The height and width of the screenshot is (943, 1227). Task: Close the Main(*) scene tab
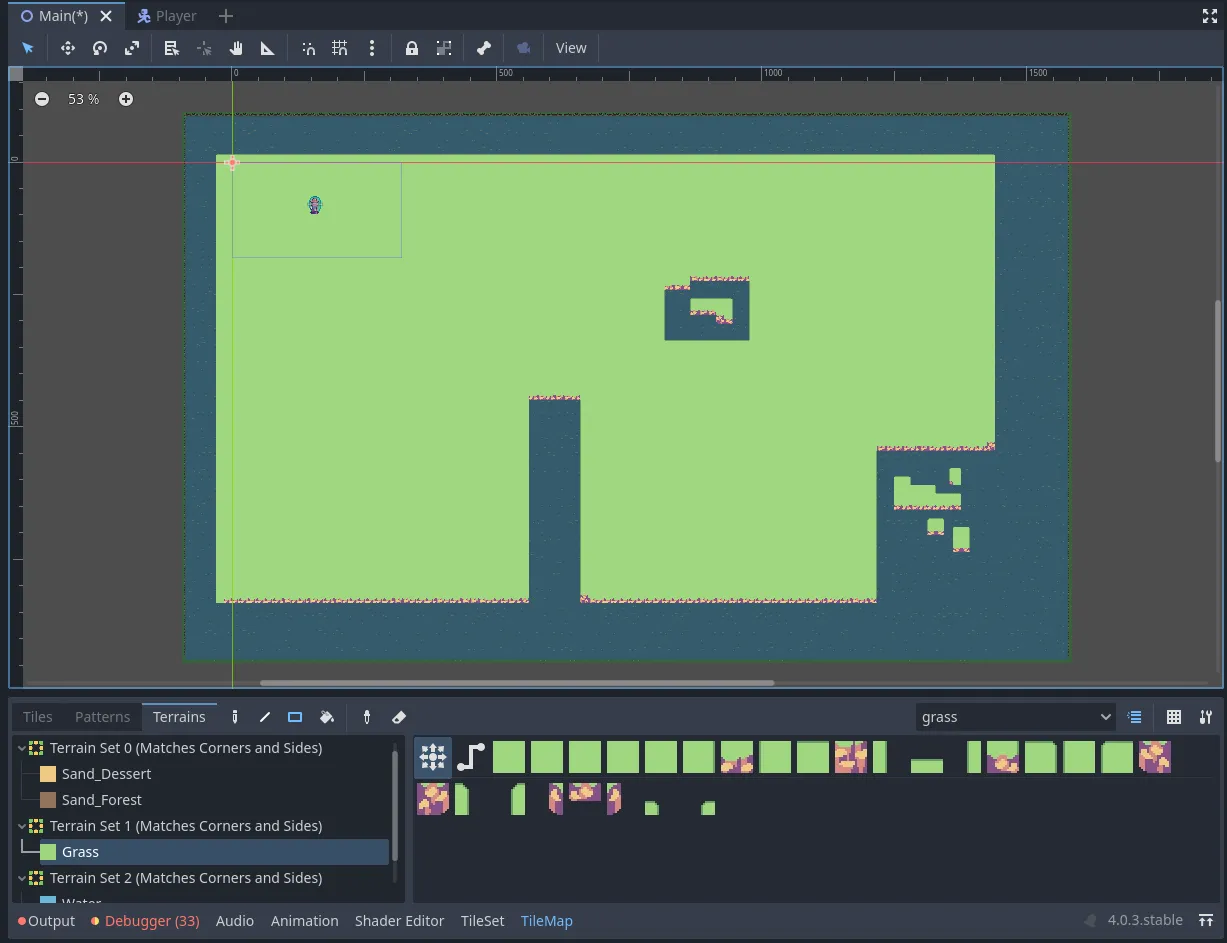tap(106, 16)
